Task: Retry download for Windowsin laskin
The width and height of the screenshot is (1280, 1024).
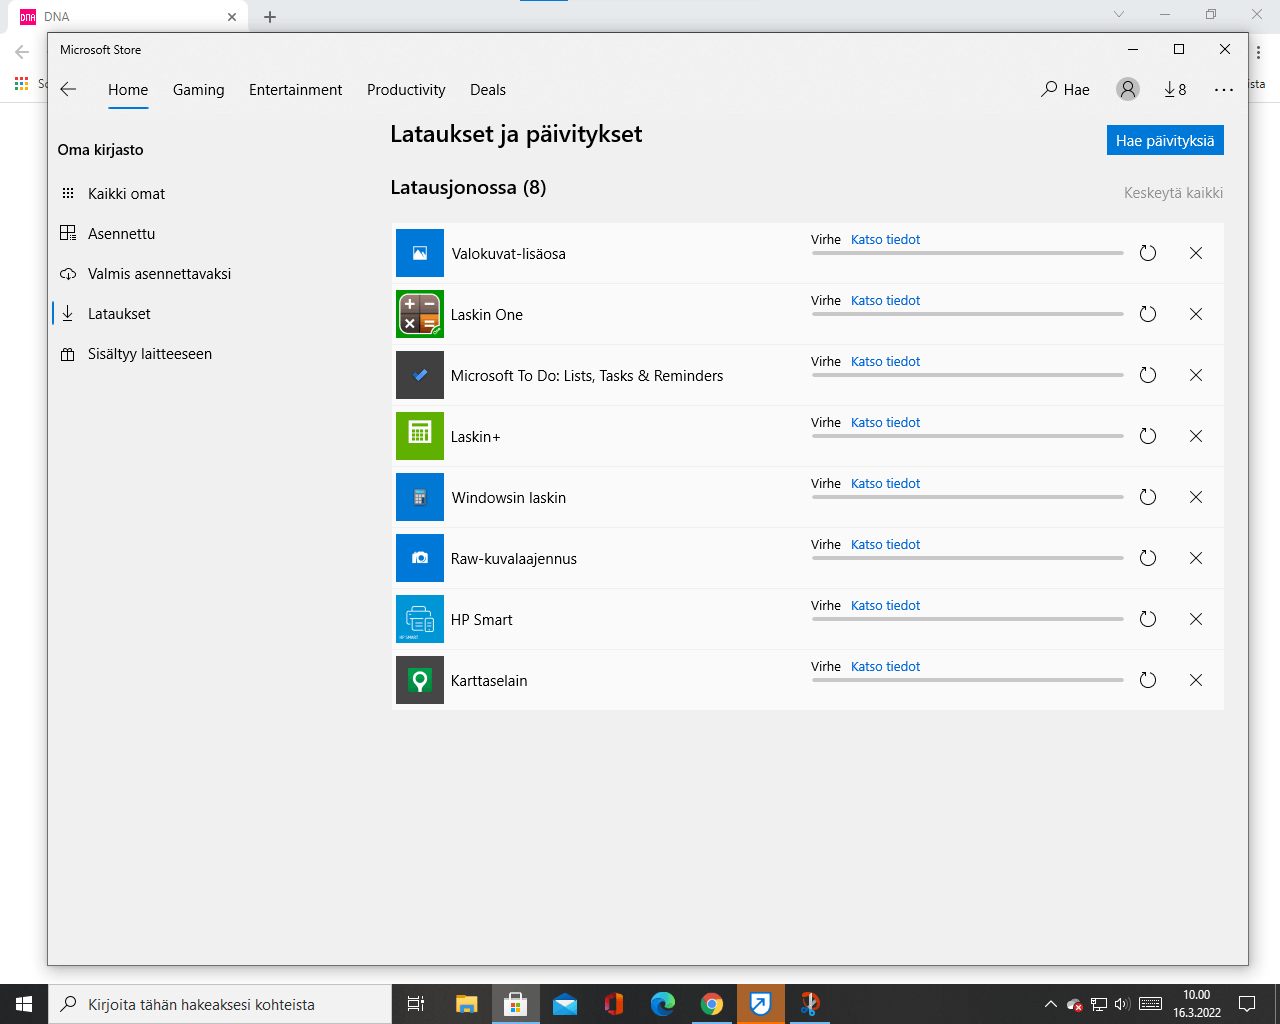Action: tap(1148, 497)
